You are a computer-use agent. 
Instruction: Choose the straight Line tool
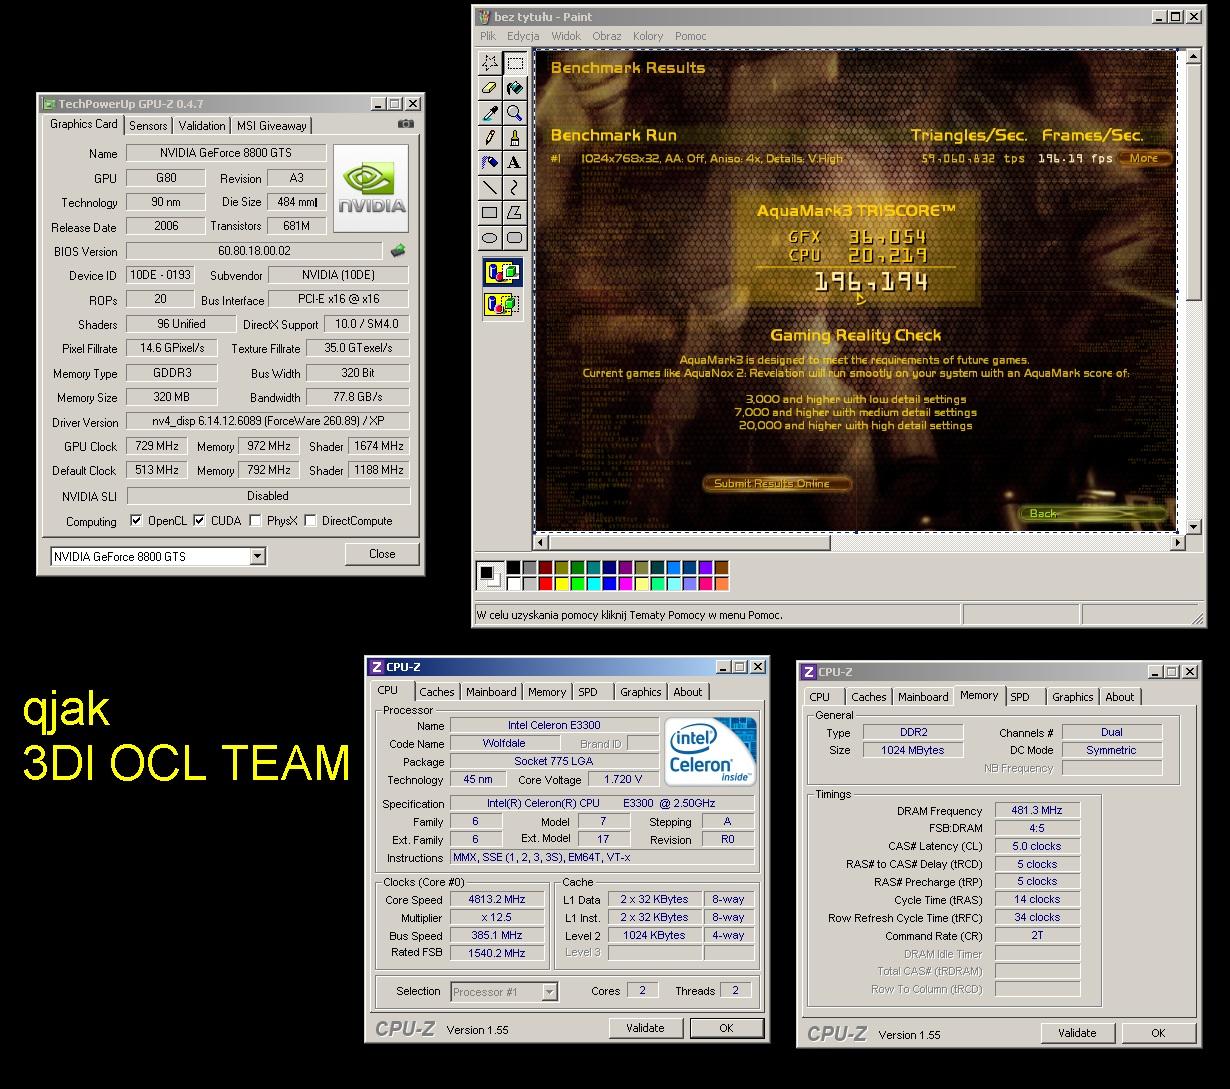click(490, 187)
